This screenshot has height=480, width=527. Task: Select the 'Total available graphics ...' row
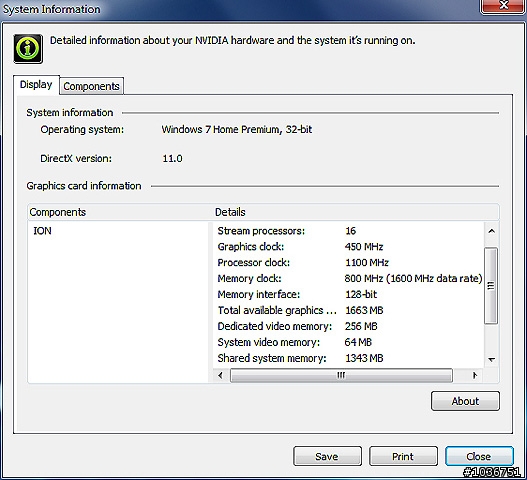349,310
